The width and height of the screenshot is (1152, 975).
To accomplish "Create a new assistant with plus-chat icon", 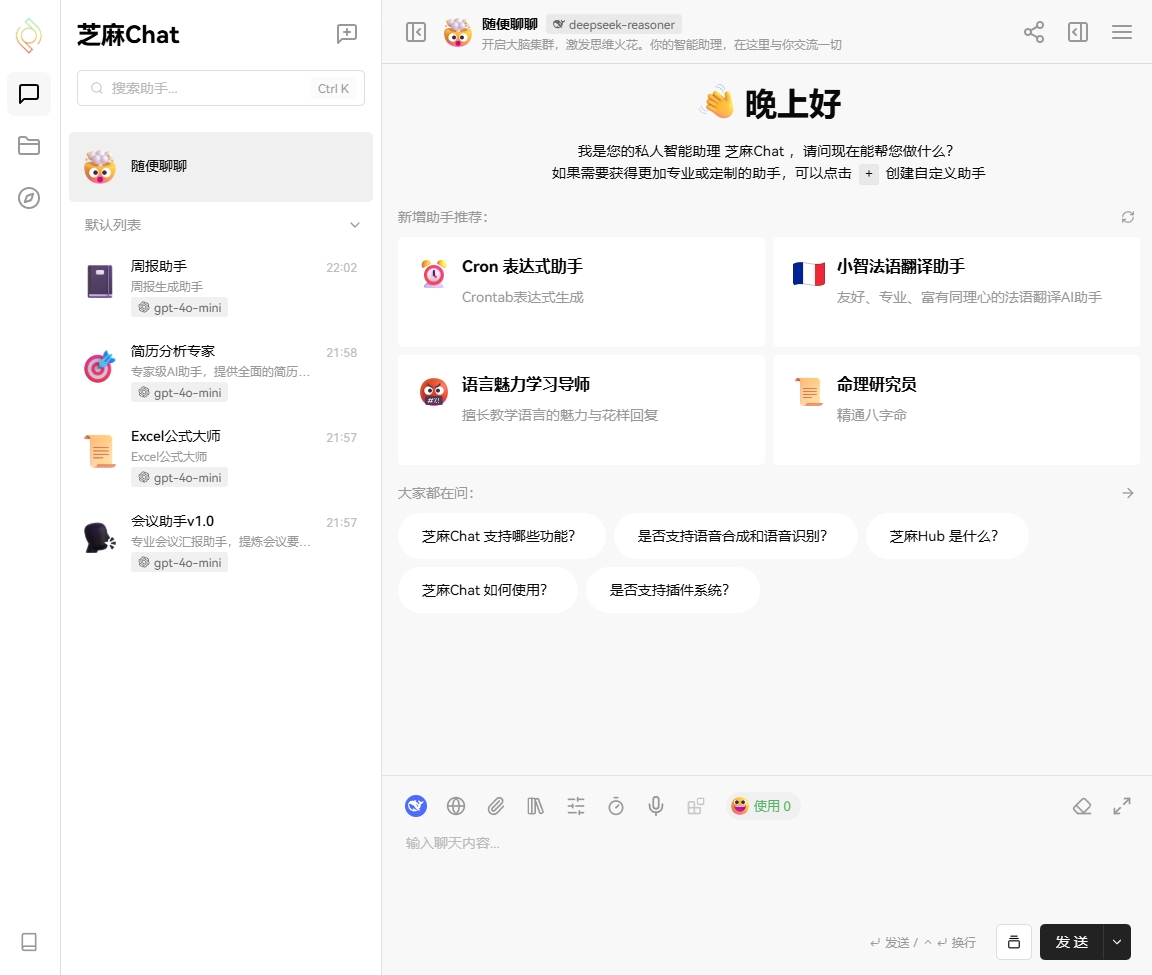I will point(347,34).
